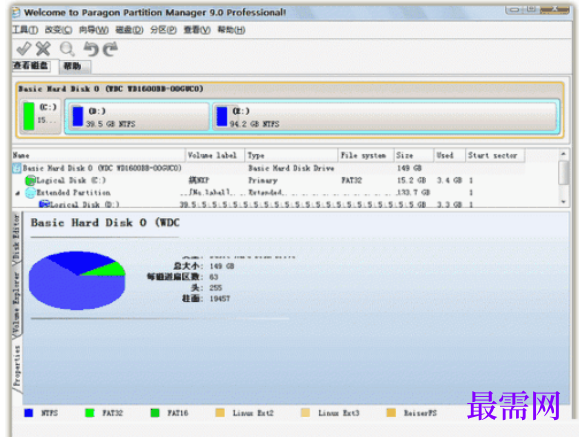Open the Properties side tab

click(17, 366)
